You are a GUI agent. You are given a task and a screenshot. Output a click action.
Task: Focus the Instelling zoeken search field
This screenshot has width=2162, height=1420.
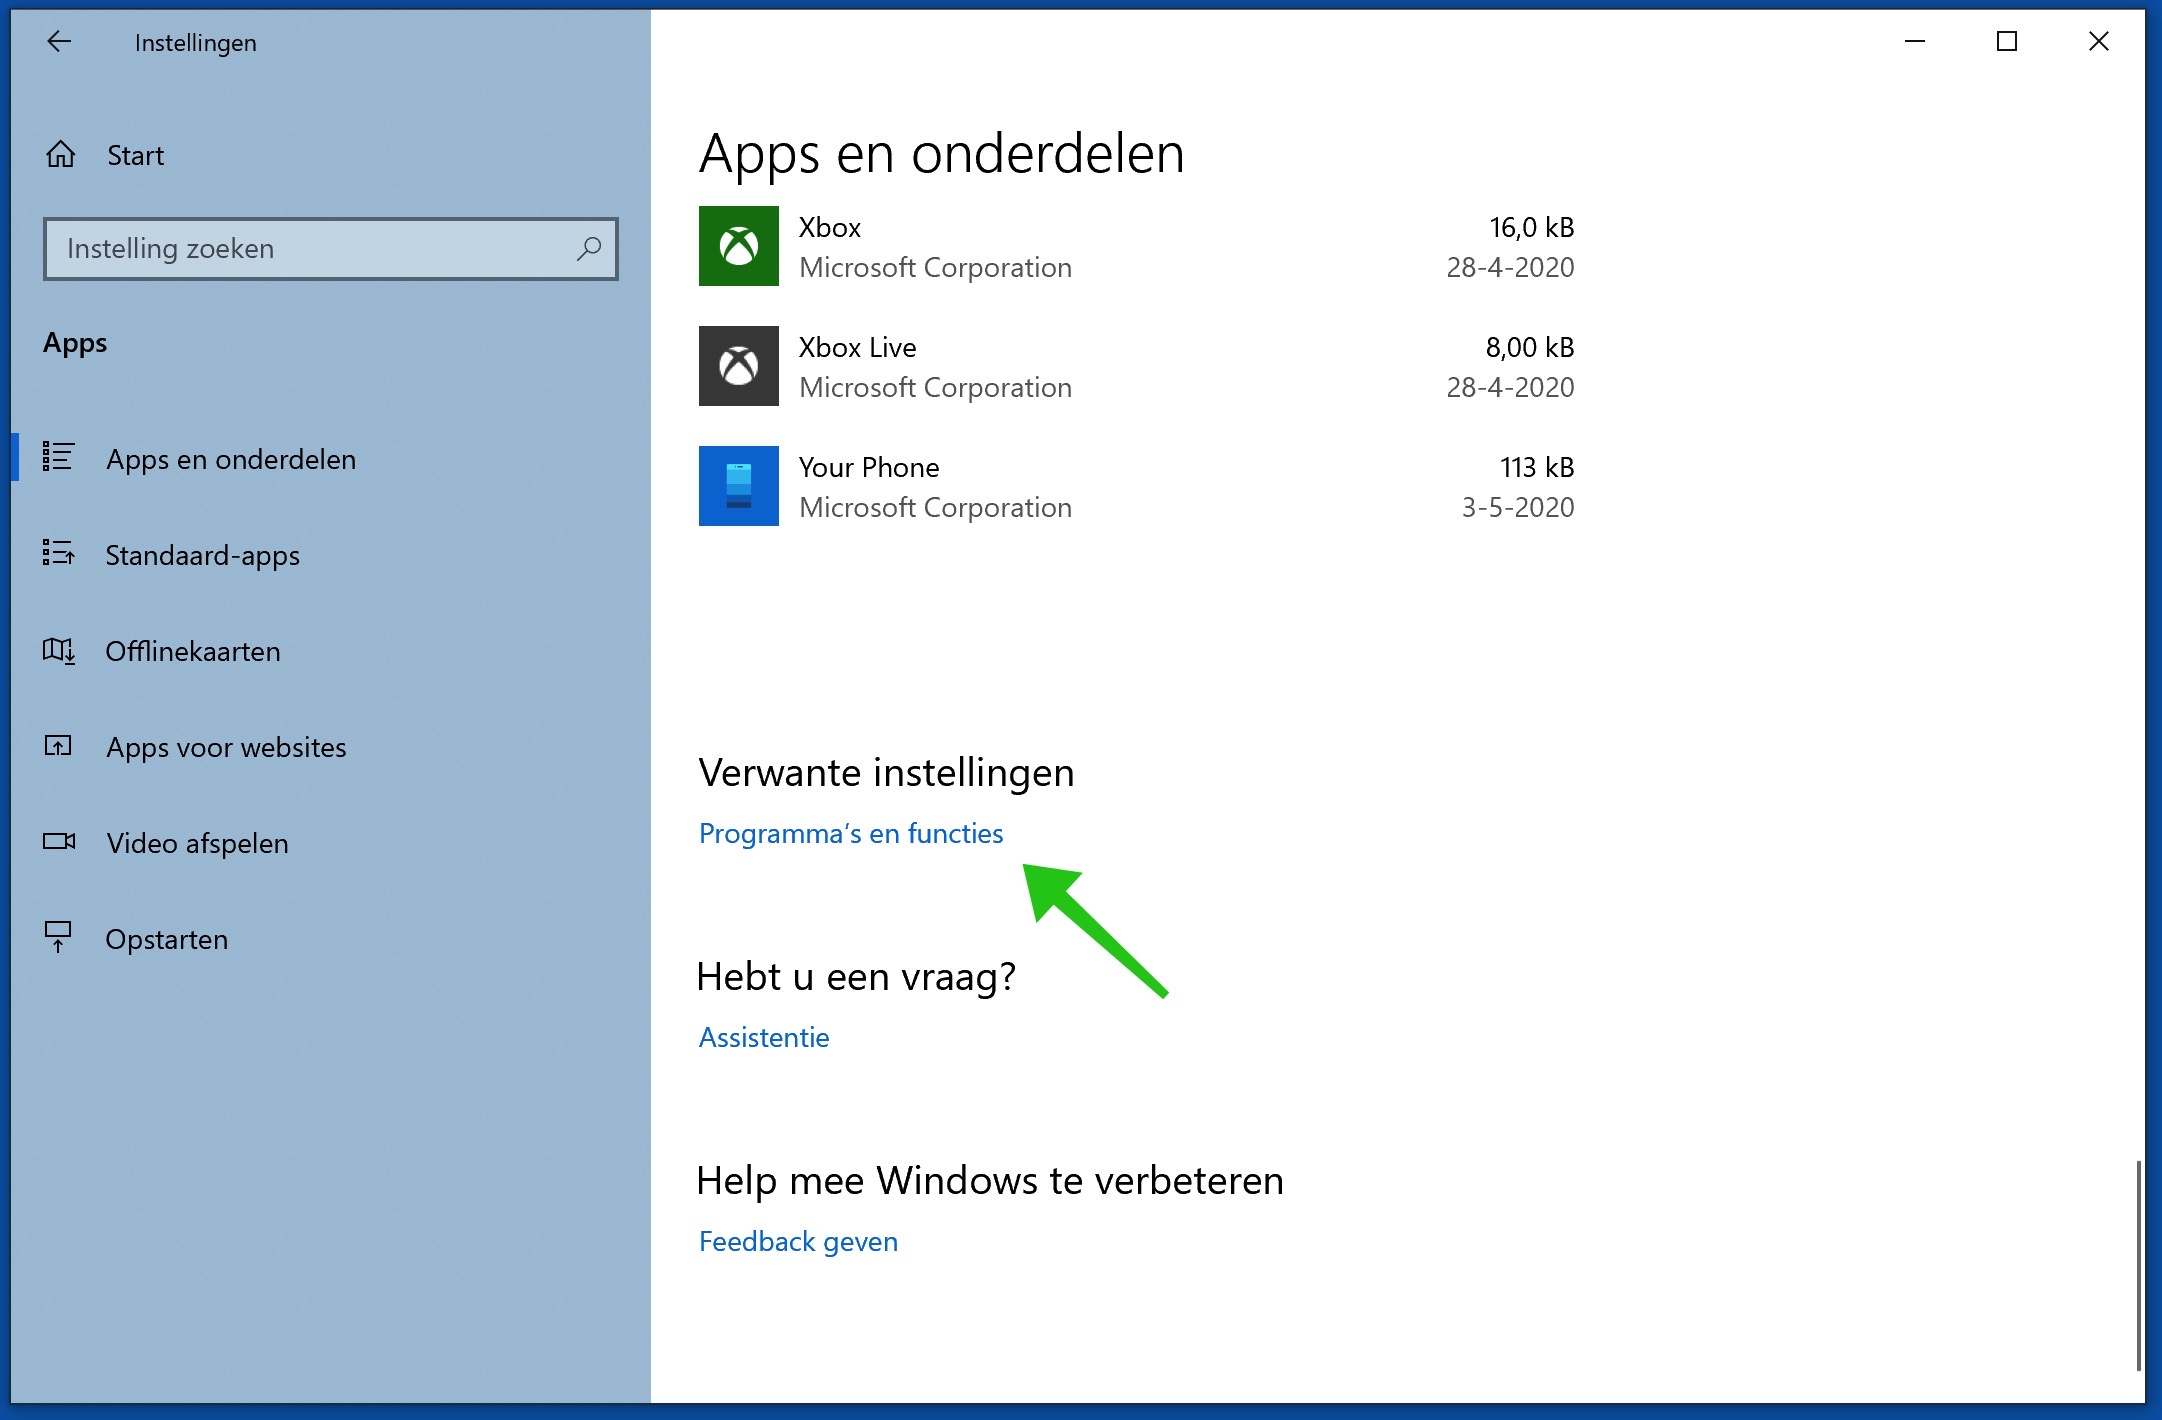[330, 248]
